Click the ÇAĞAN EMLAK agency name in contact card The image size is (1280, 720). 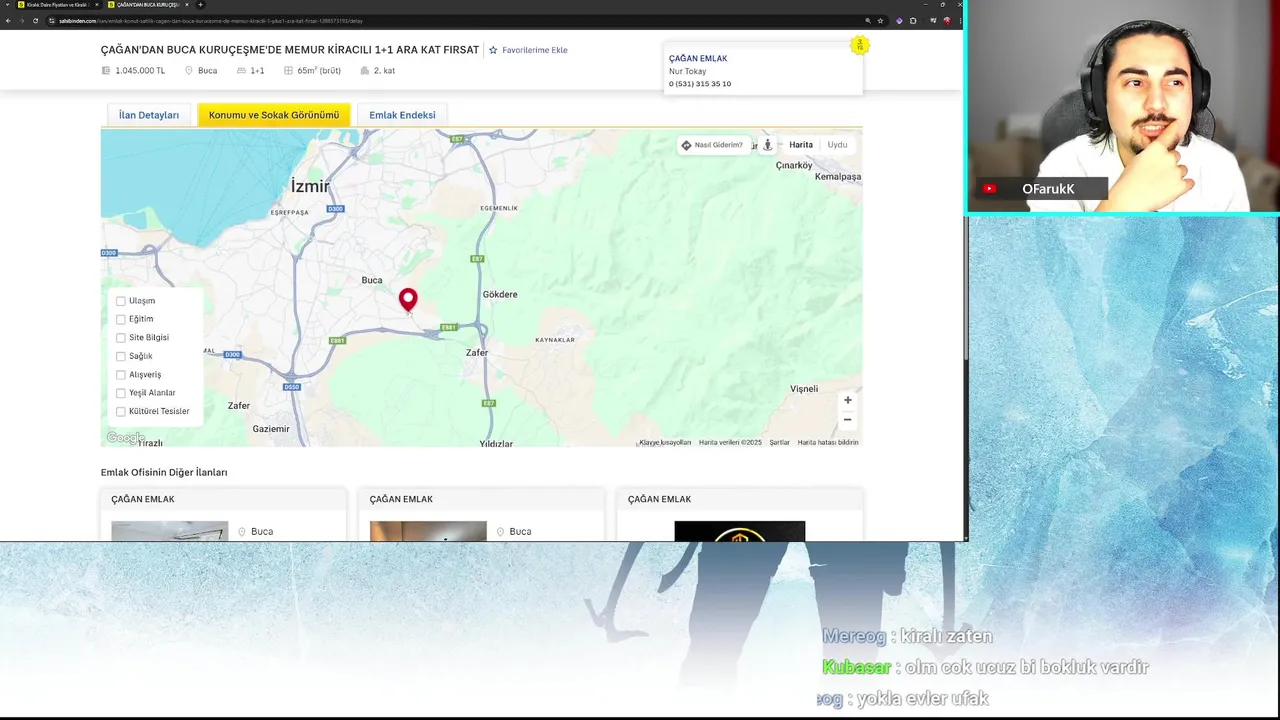(698, 58)
